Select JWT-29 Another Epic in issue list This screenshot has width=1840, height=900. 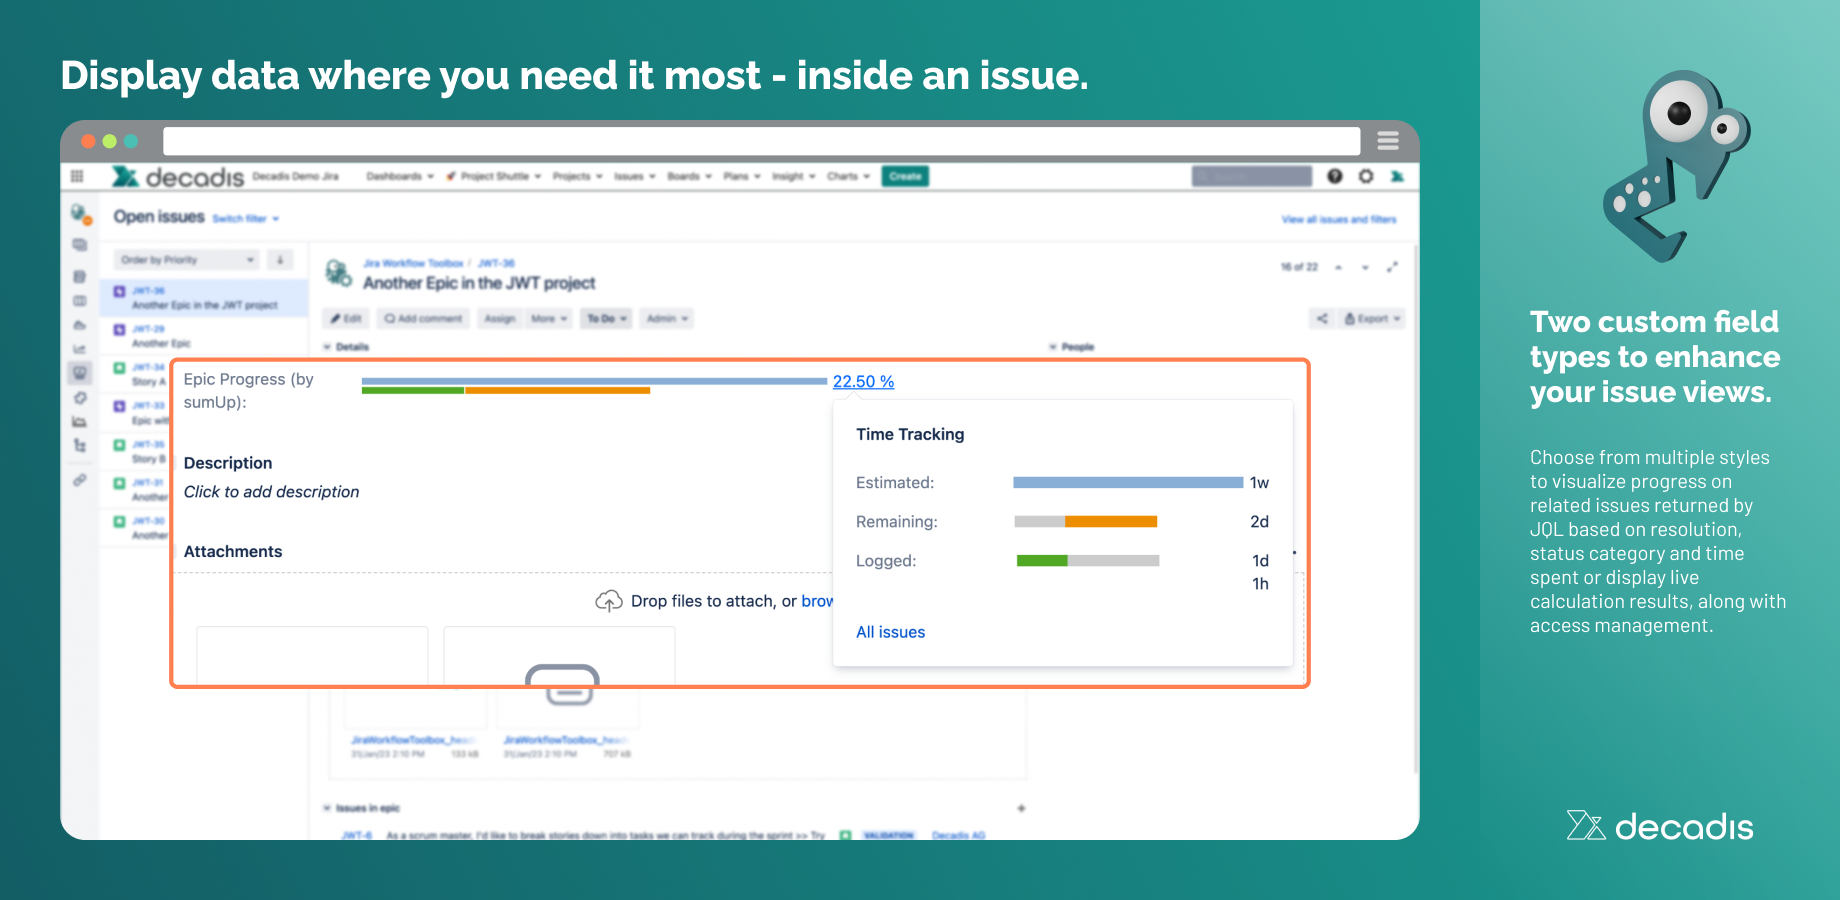pyautogui.click(x=203, y=336)
